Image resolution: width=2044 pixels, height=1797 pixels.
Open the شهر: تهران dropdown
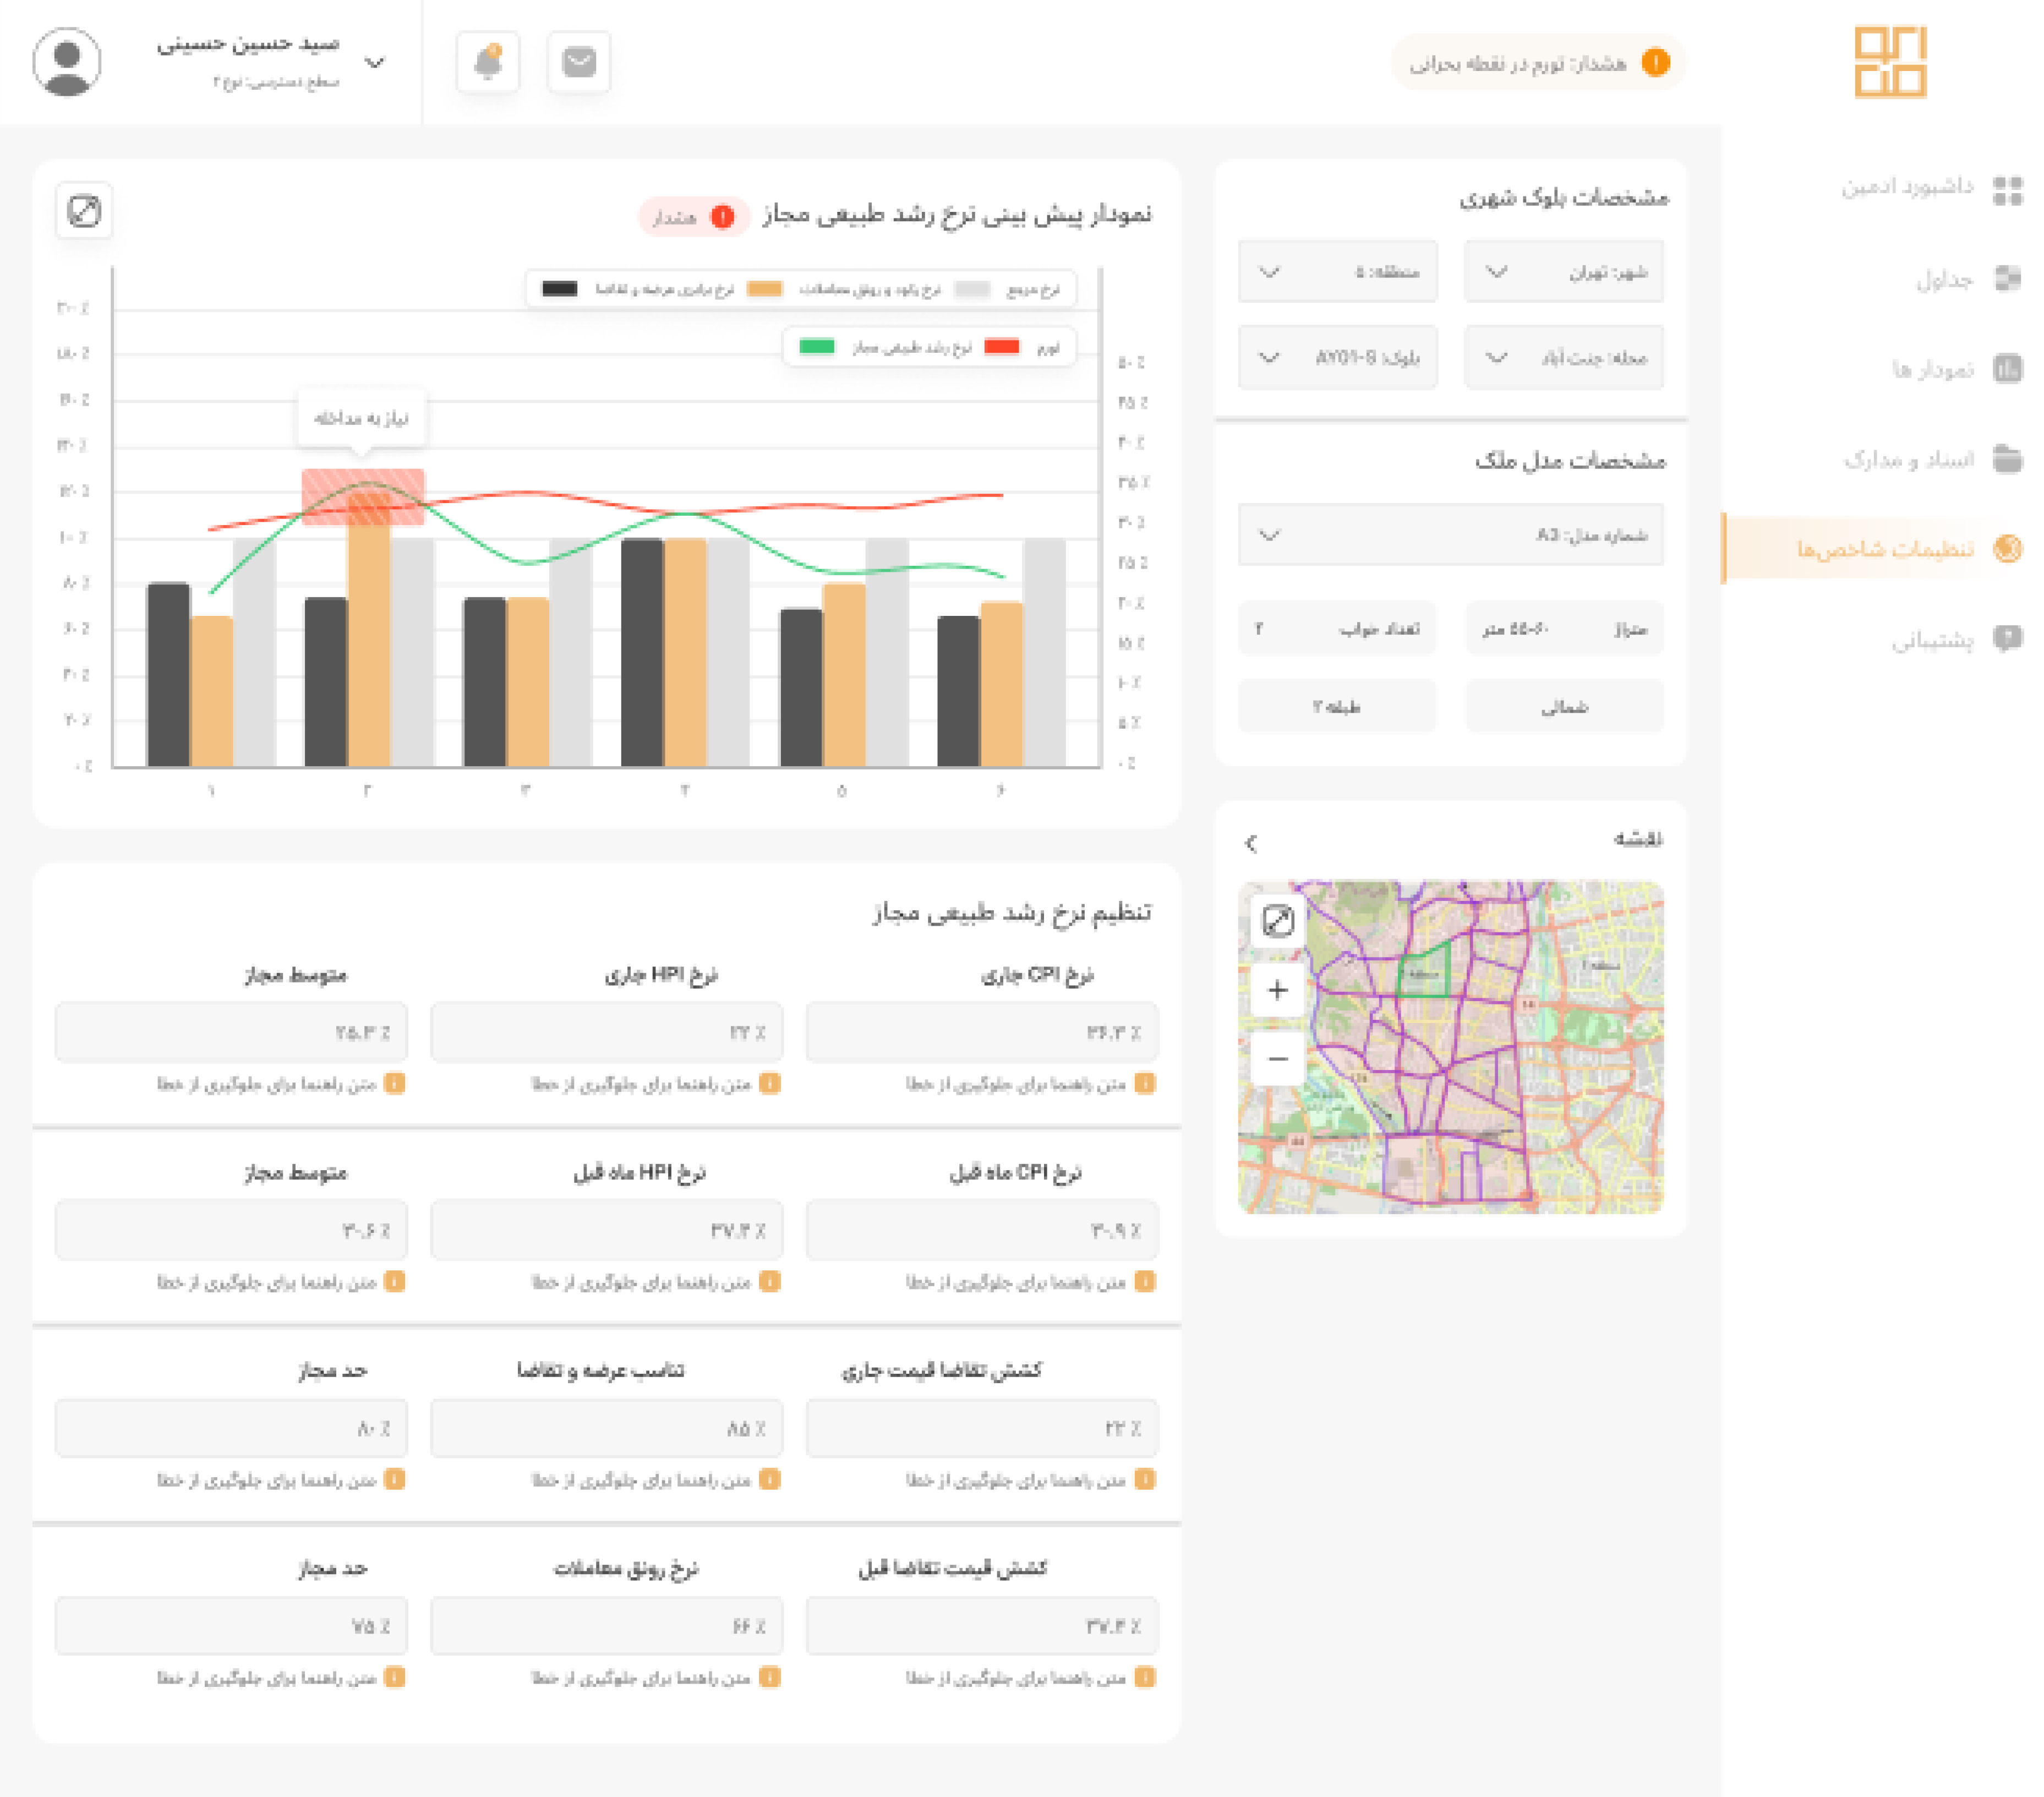point(1563,272)
